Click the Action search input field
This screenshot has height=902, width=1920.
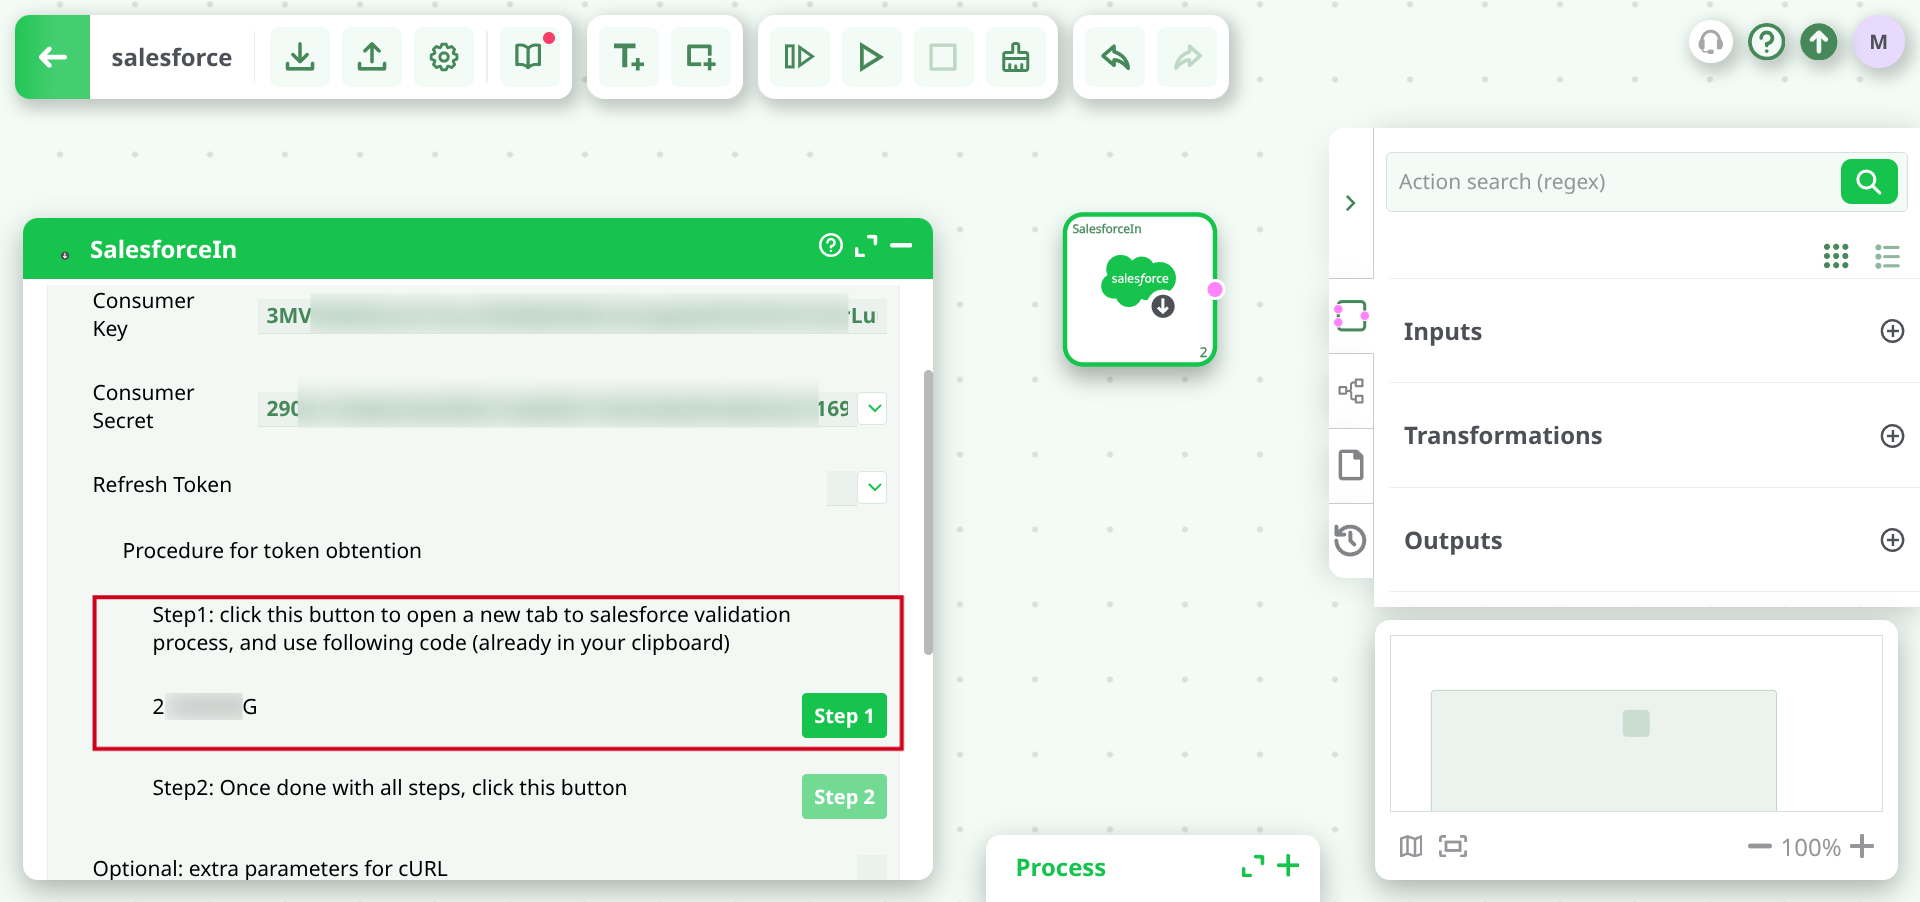coord(1614,182)
